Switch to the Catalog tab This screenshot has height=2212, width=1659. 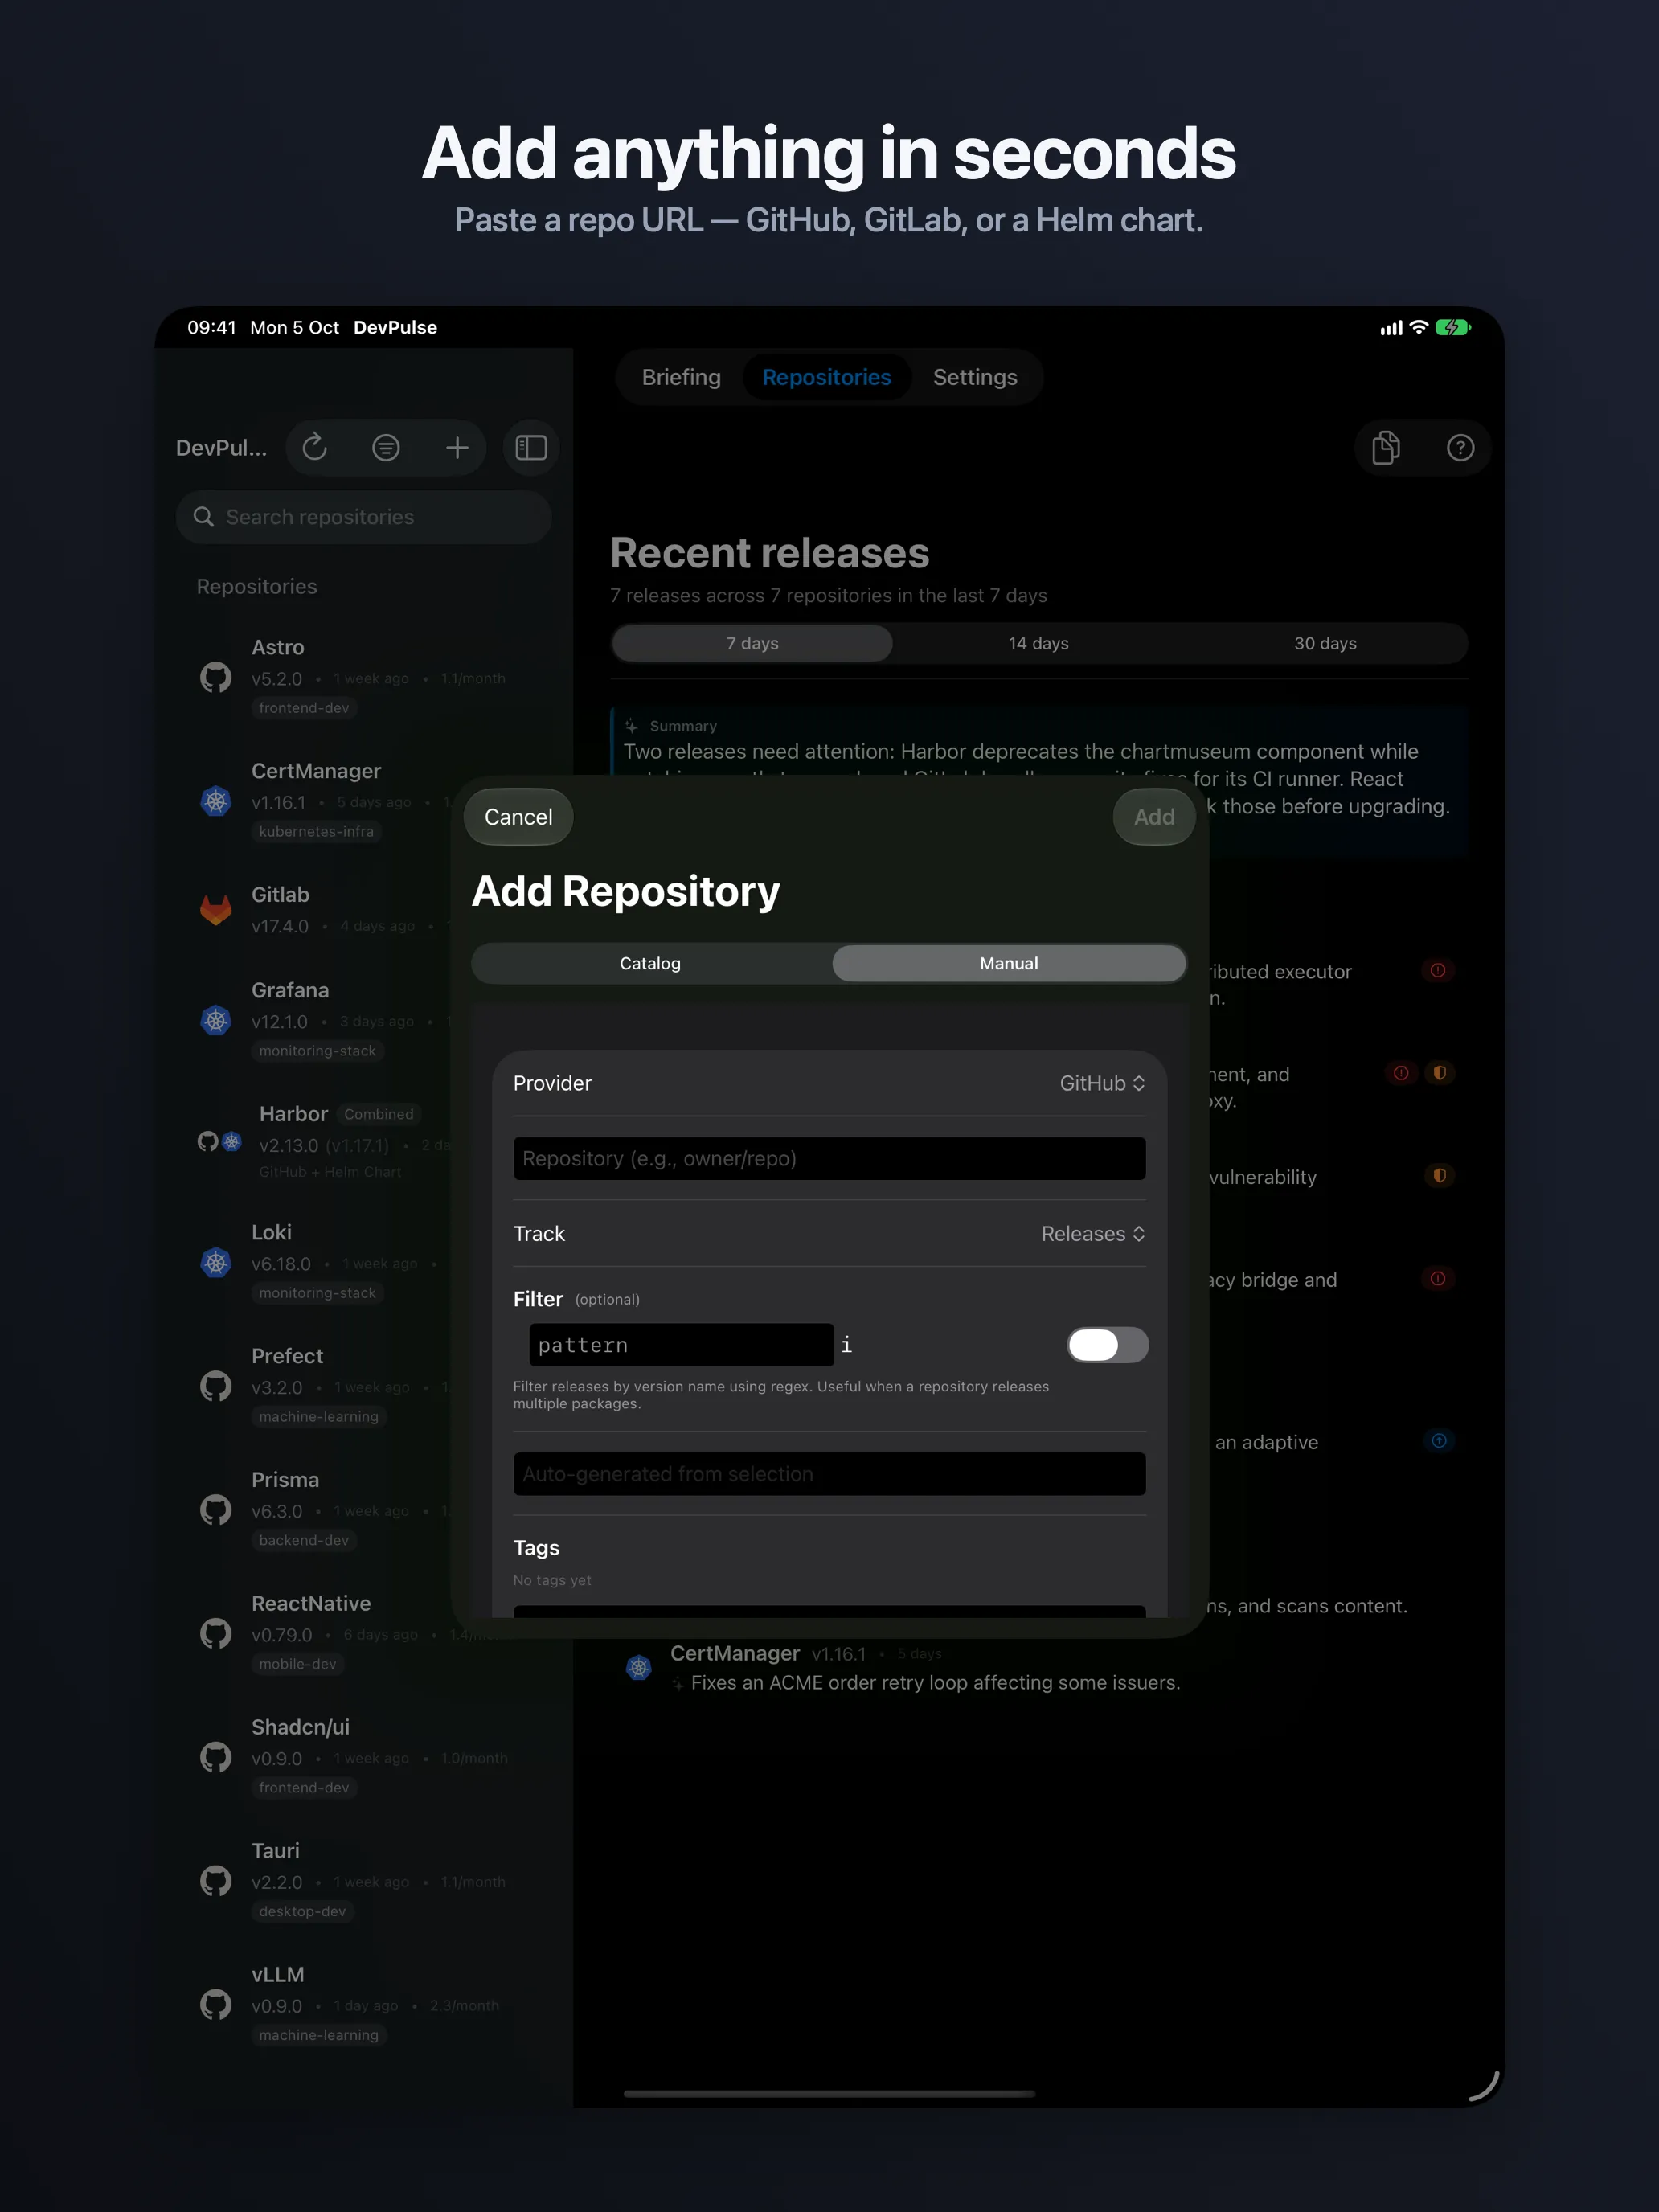[650, 963]
